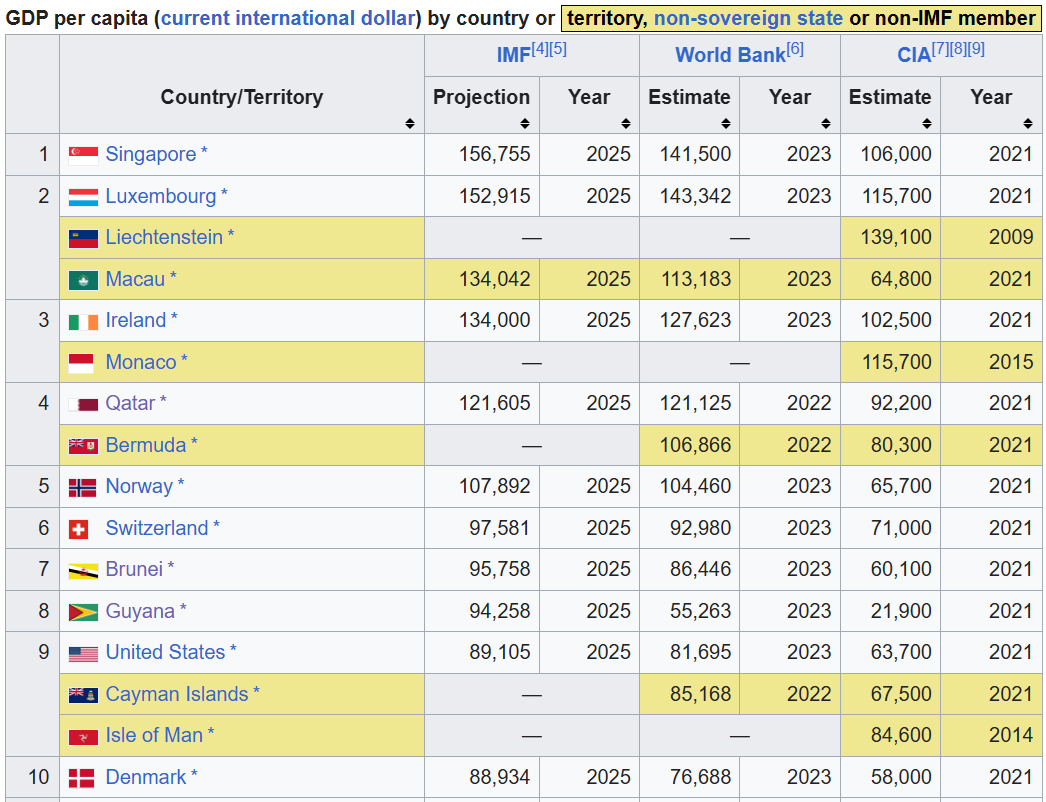The height and width of the screenshot is (802, 1046).
Task: Click the Denmark flag icon
Action: coord(81,778)
